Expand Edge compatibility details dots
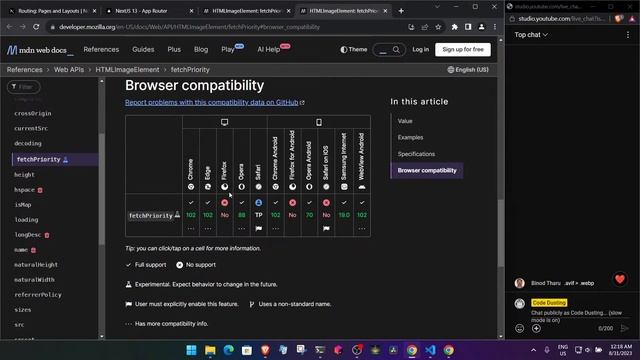 208,229
